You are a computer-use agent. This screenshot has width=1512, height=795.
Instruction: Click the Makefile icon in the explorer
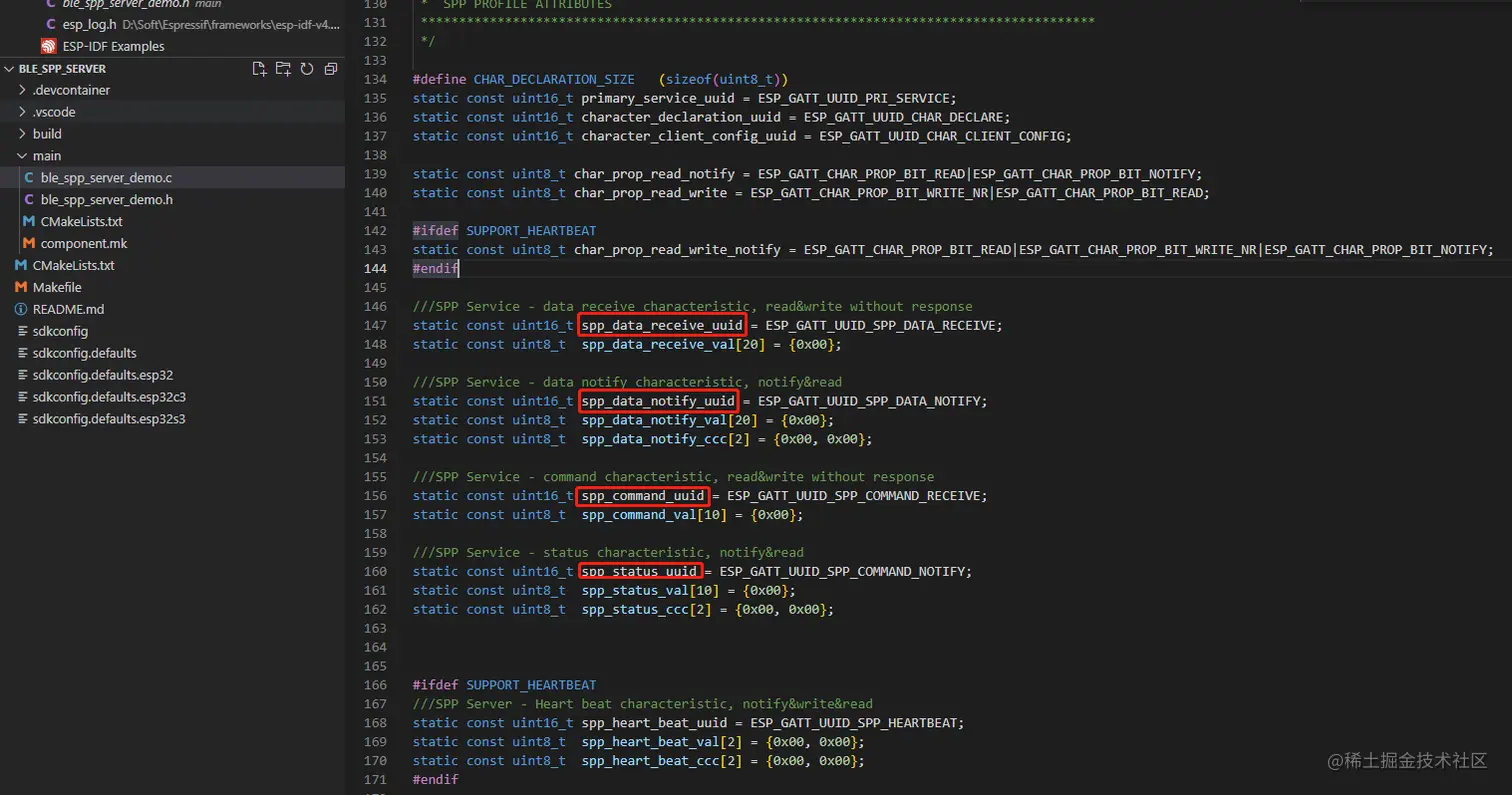coord(21,287)
